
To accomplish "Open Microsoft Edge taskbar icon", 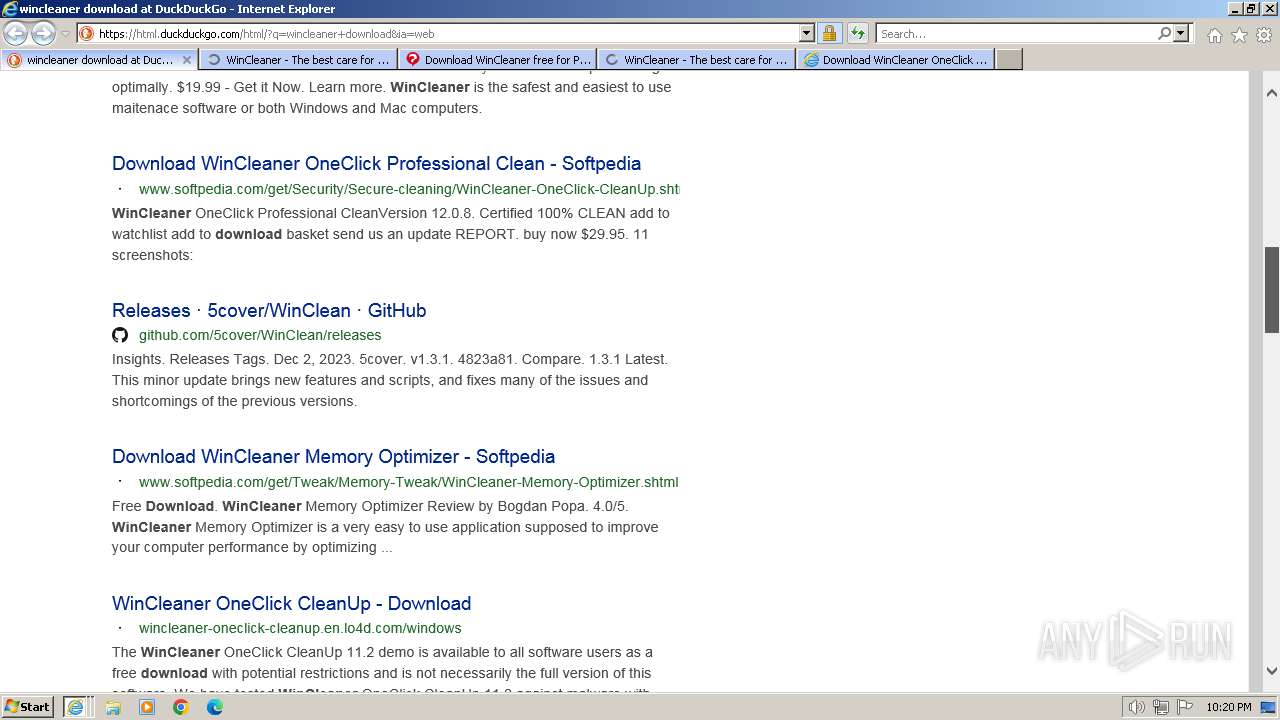I will coord(215,707).
